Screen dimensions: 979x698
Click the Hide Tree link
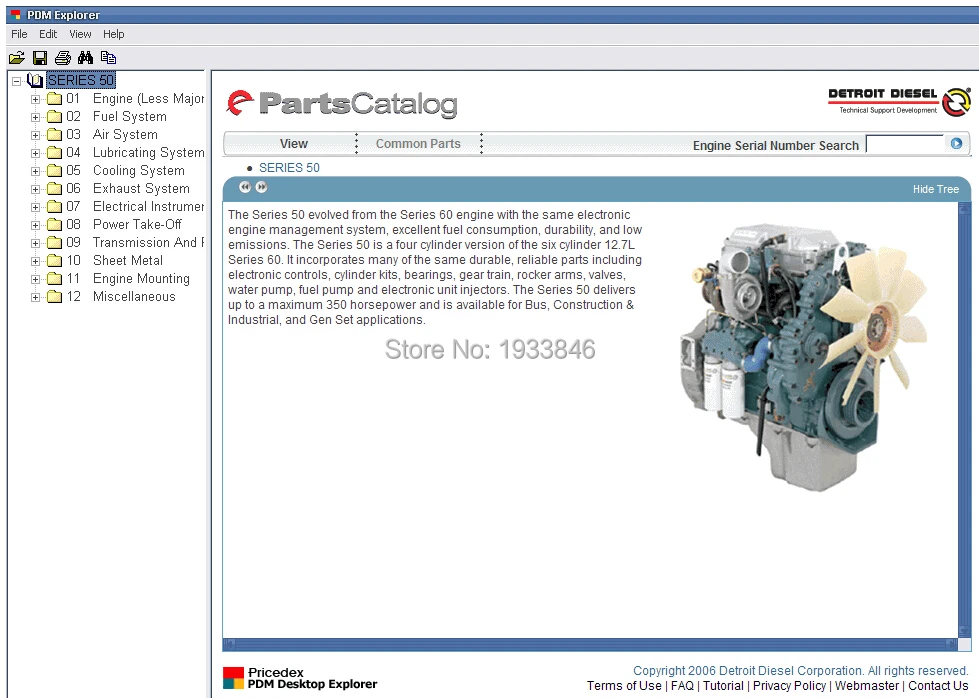pyautogui.click(x=935, y=189)
